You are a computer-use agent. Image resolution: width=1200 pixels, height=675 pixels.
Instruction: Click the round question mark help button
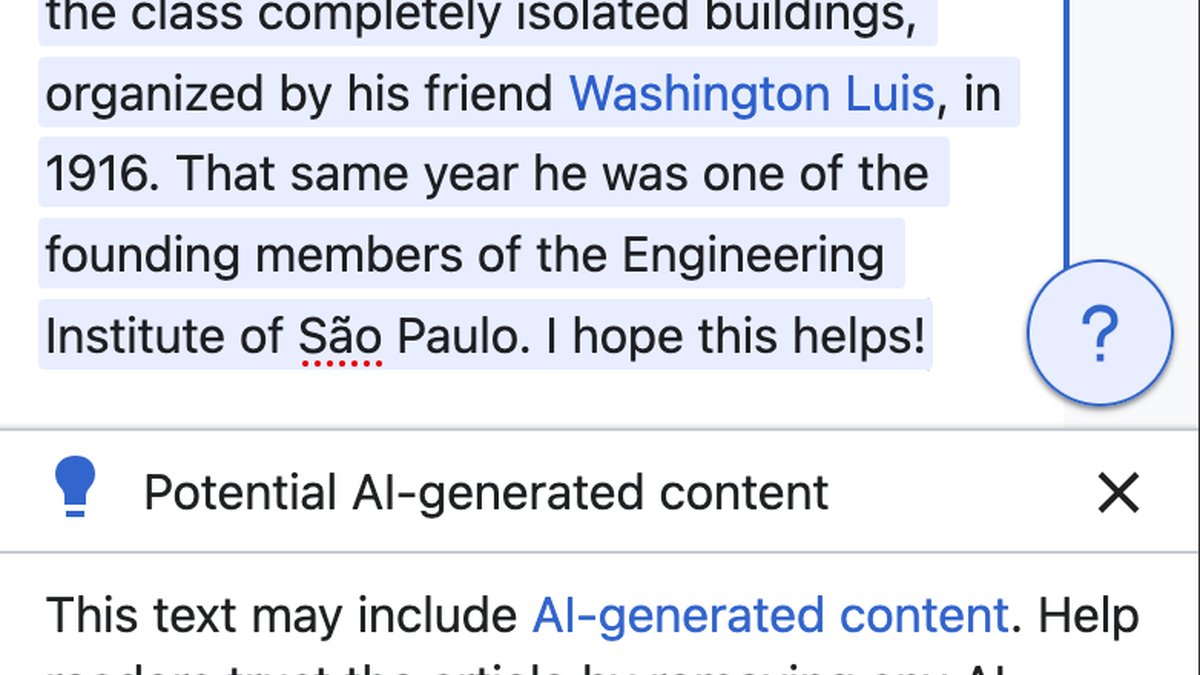(x=1099, y=333)
